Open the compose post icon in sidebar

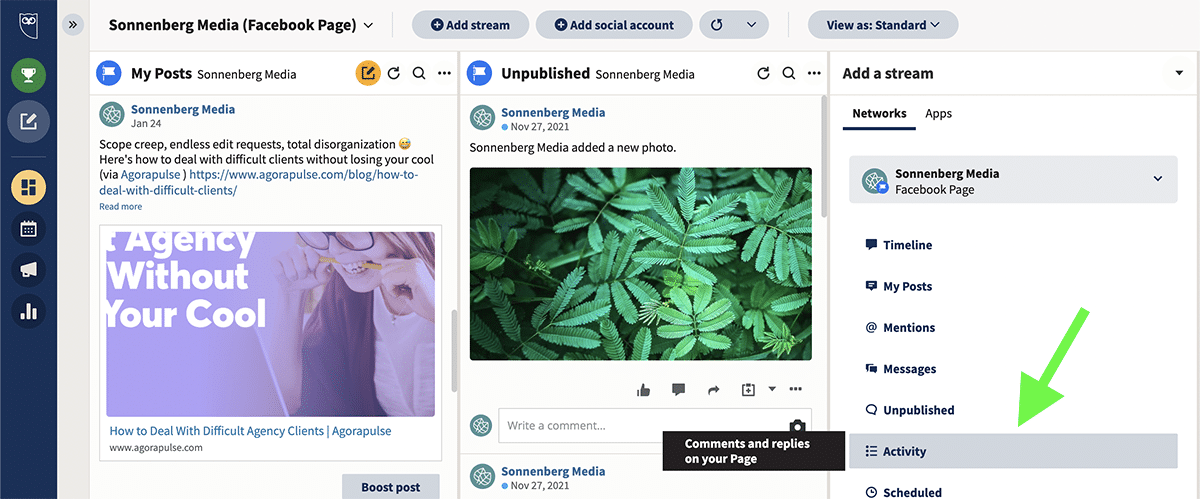pyautogui.click(x=28, y=121)
